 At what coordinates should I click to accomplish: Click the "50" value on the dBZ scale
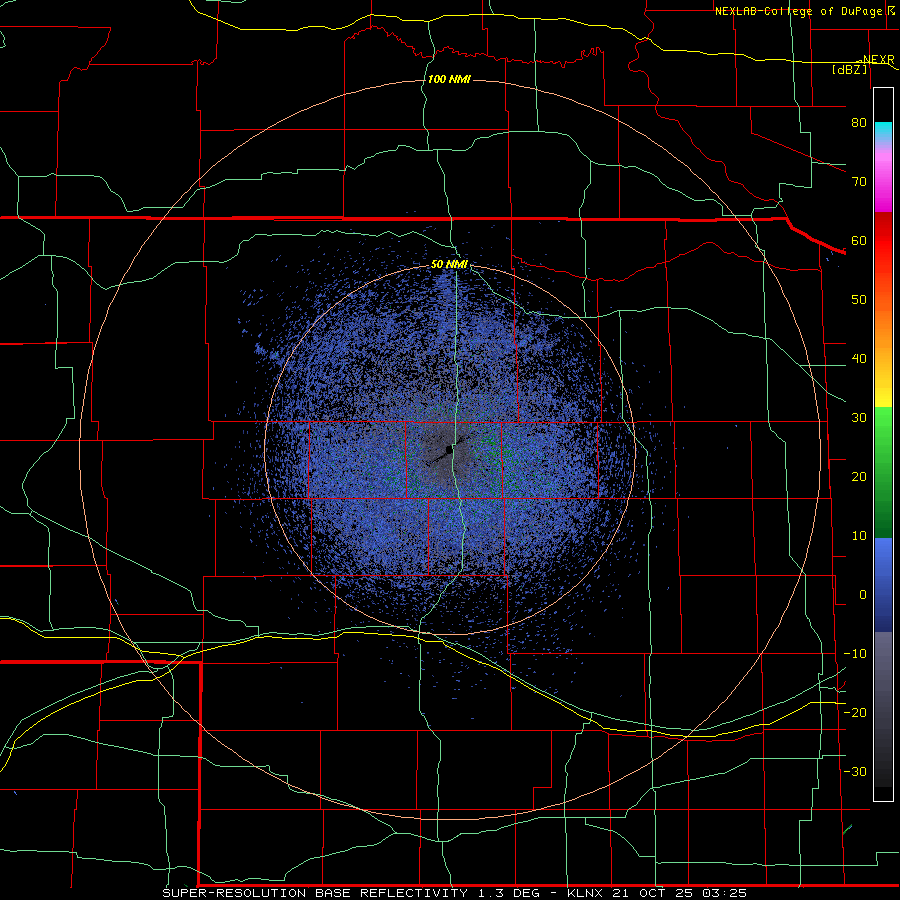pyautogui.click(x=859, y=300)
